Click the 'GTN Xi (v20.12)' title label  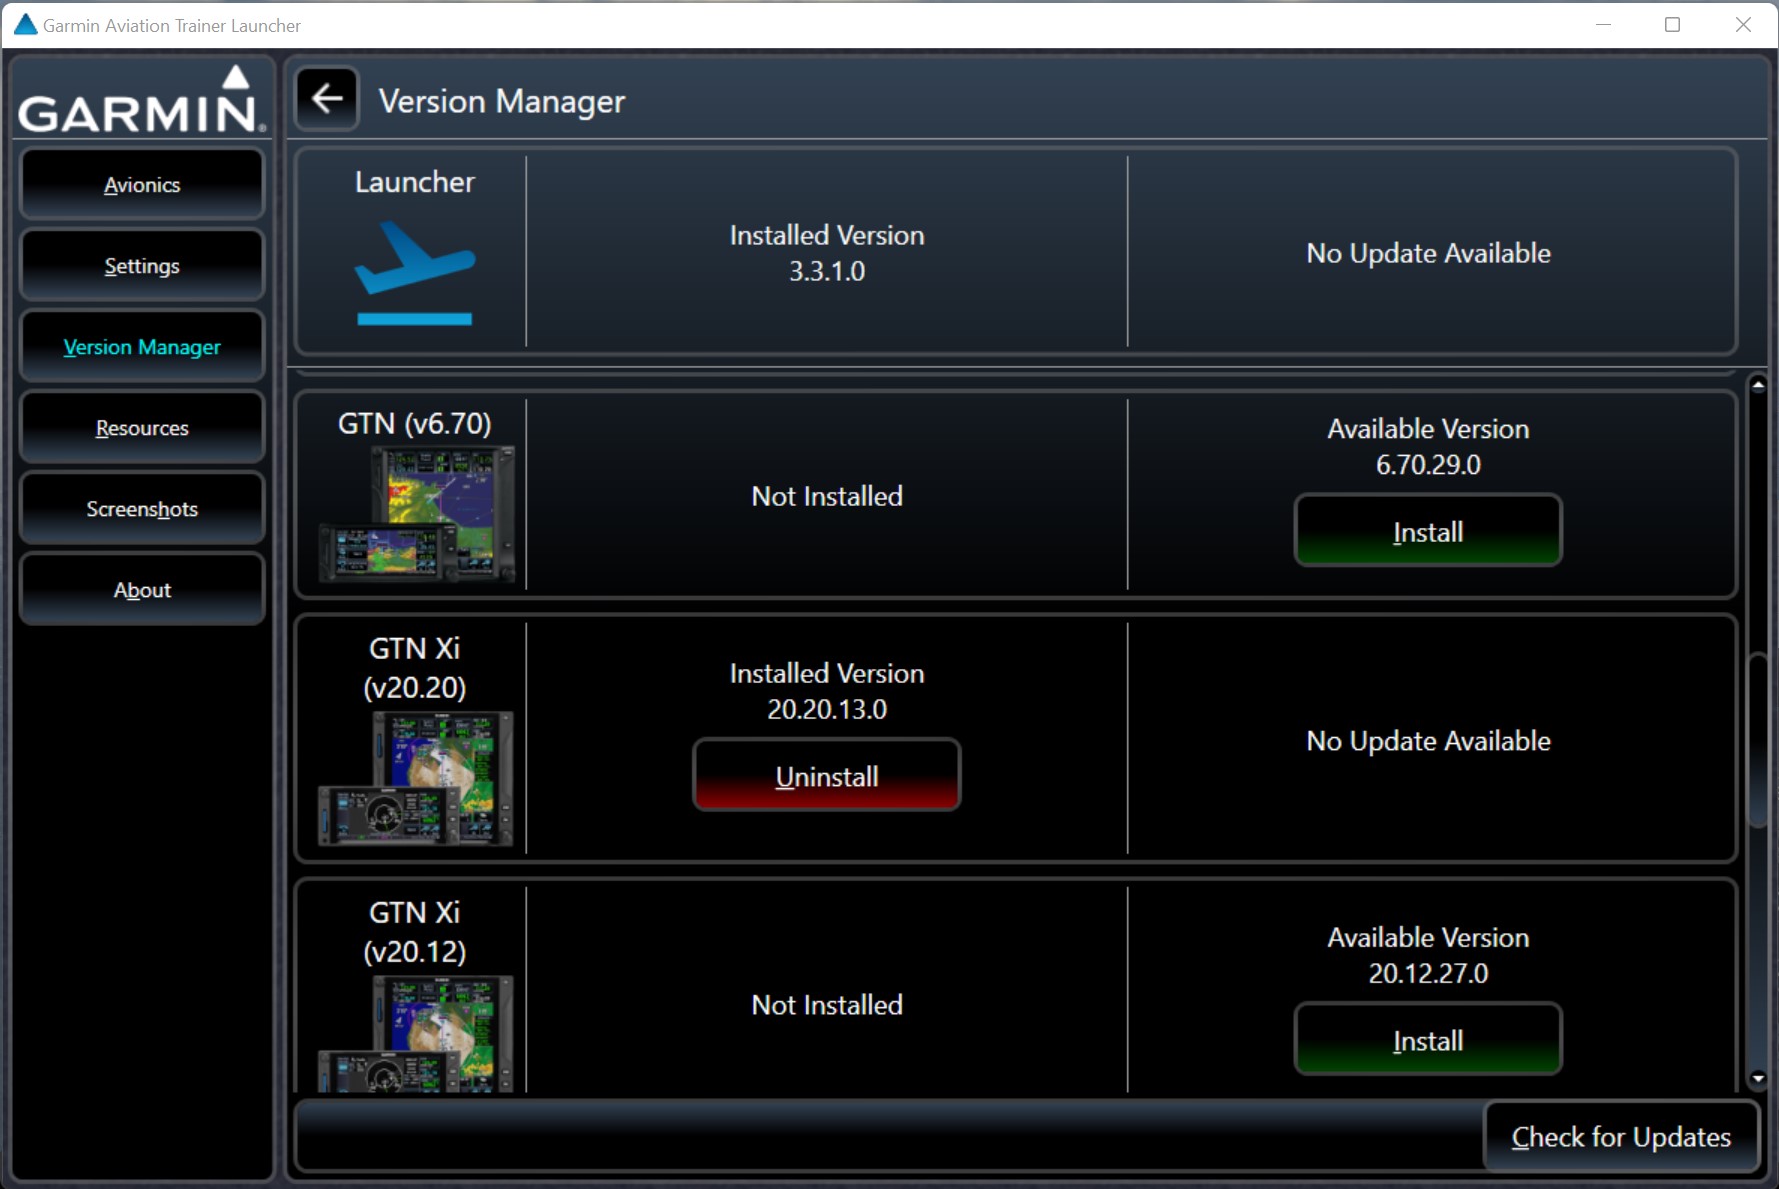tap(415, 932)
